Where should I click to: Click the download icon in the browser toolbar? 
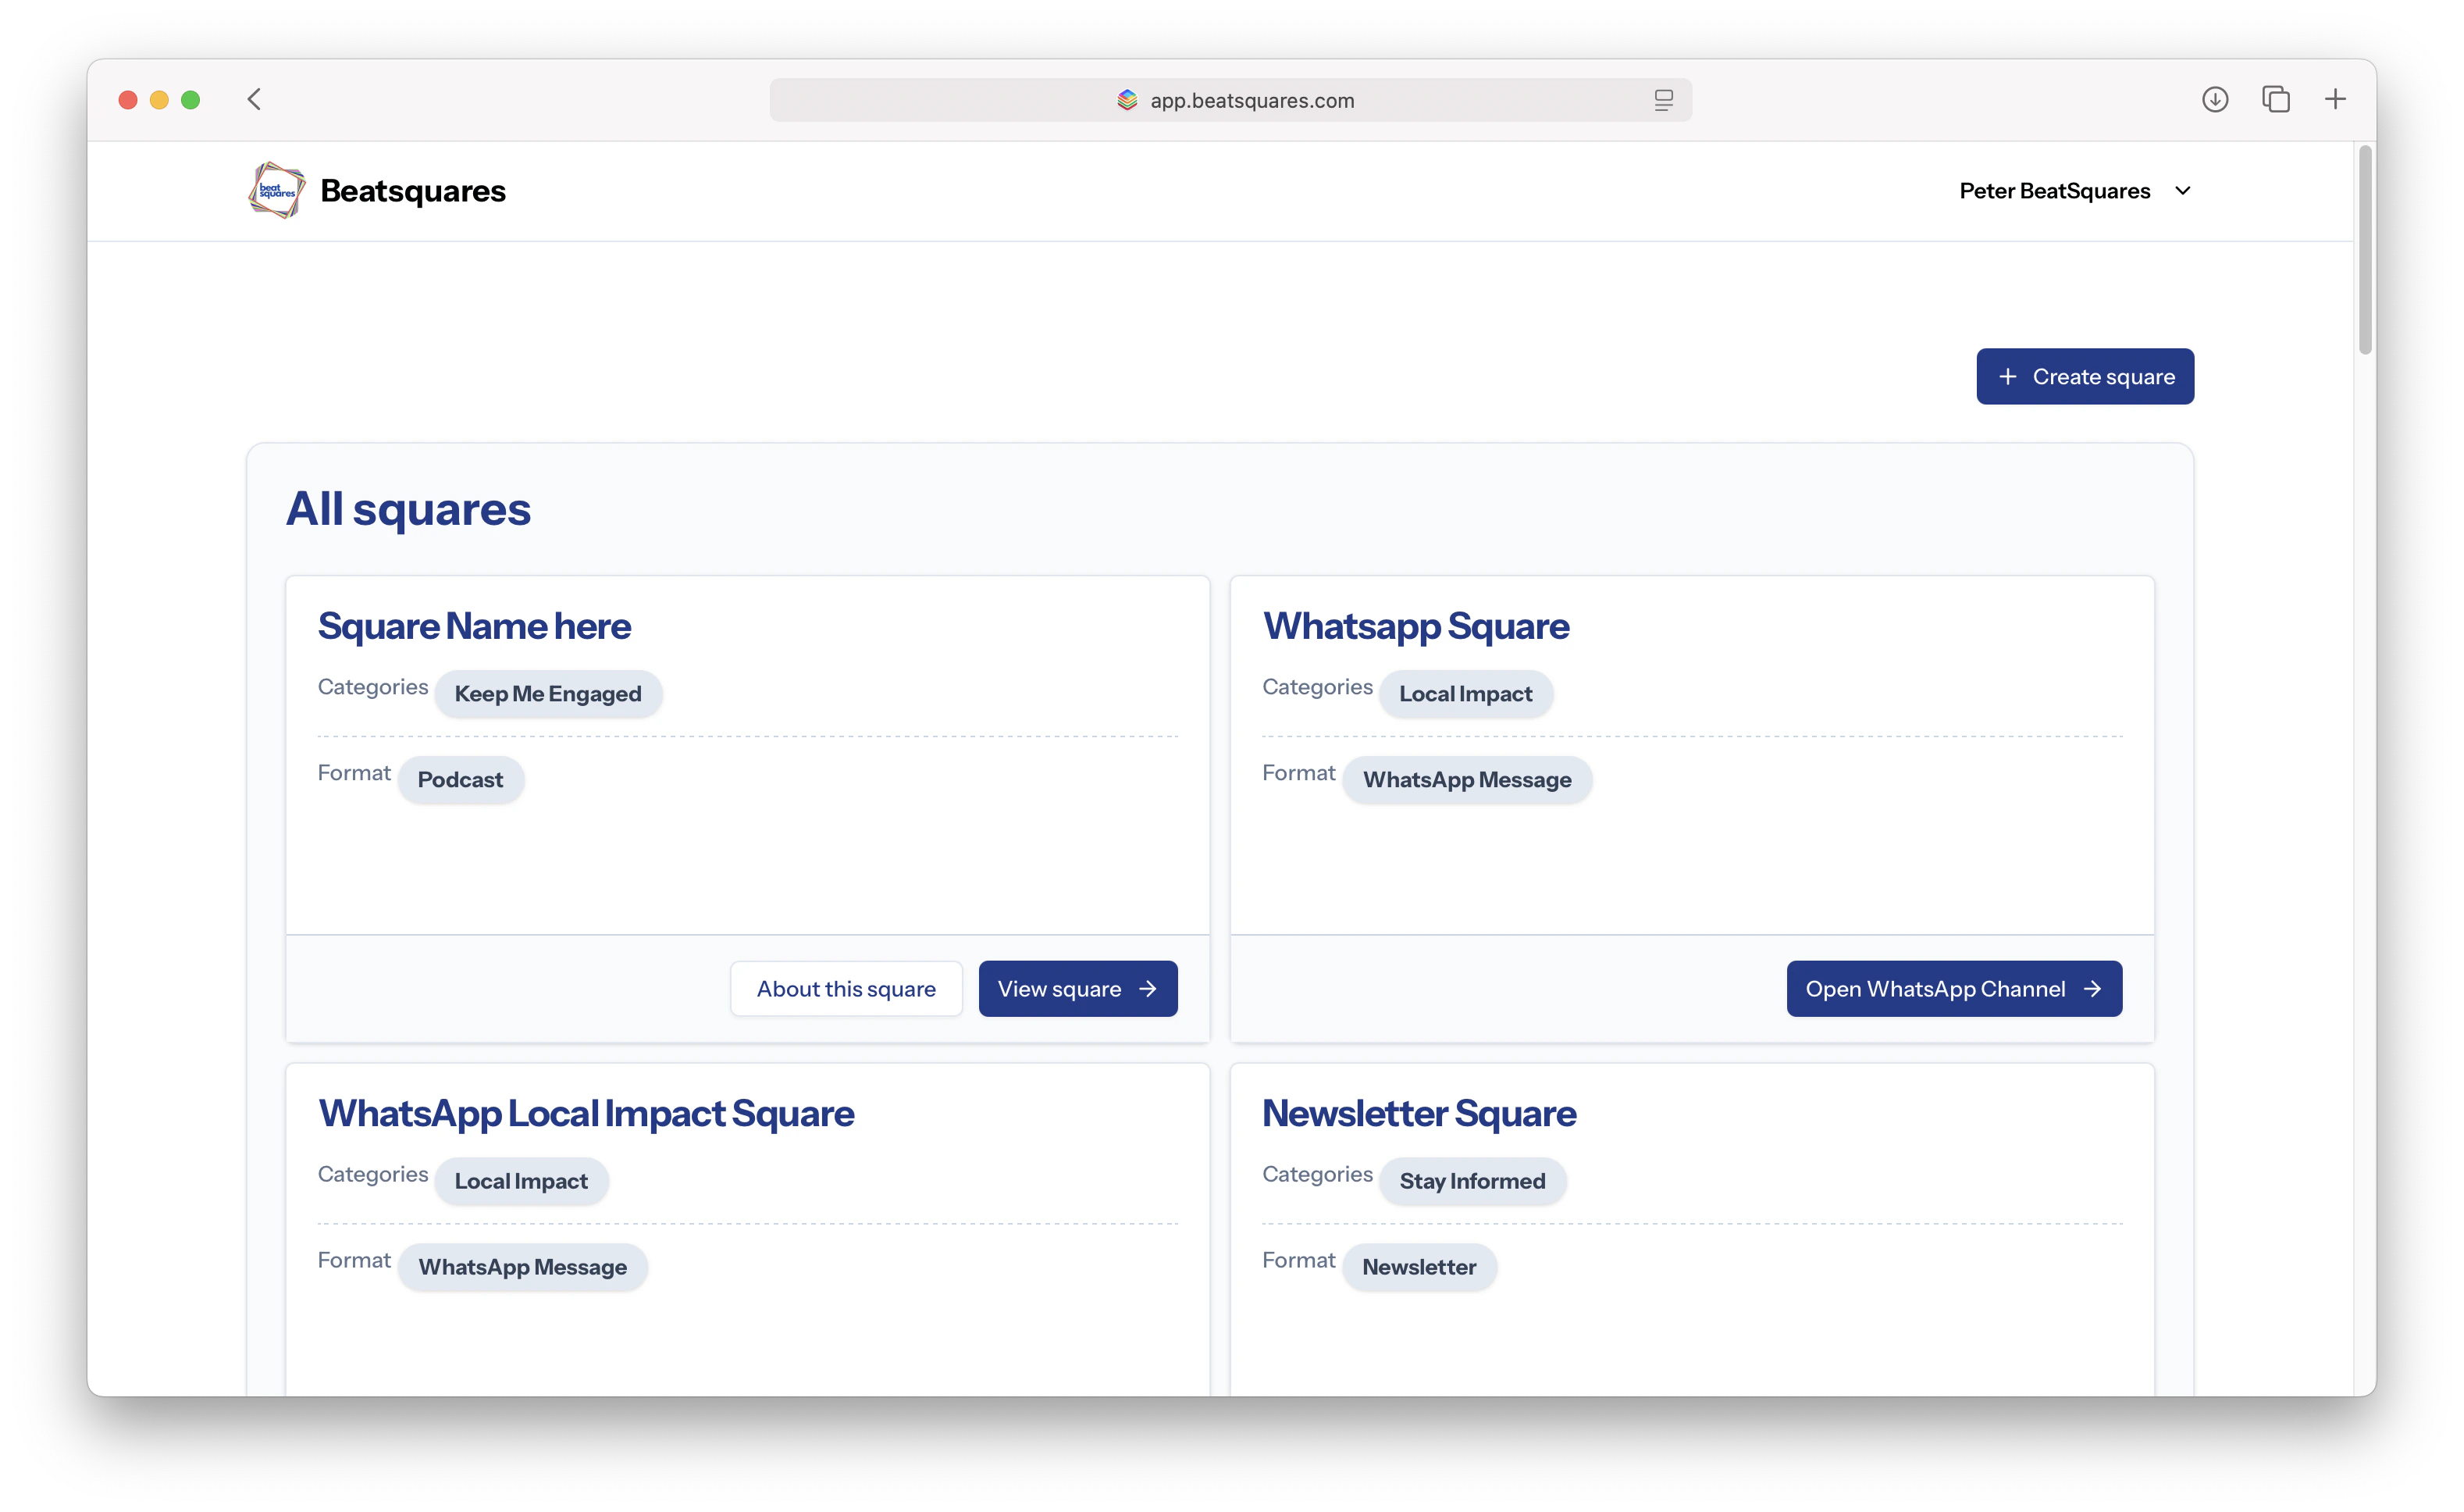2215,99
